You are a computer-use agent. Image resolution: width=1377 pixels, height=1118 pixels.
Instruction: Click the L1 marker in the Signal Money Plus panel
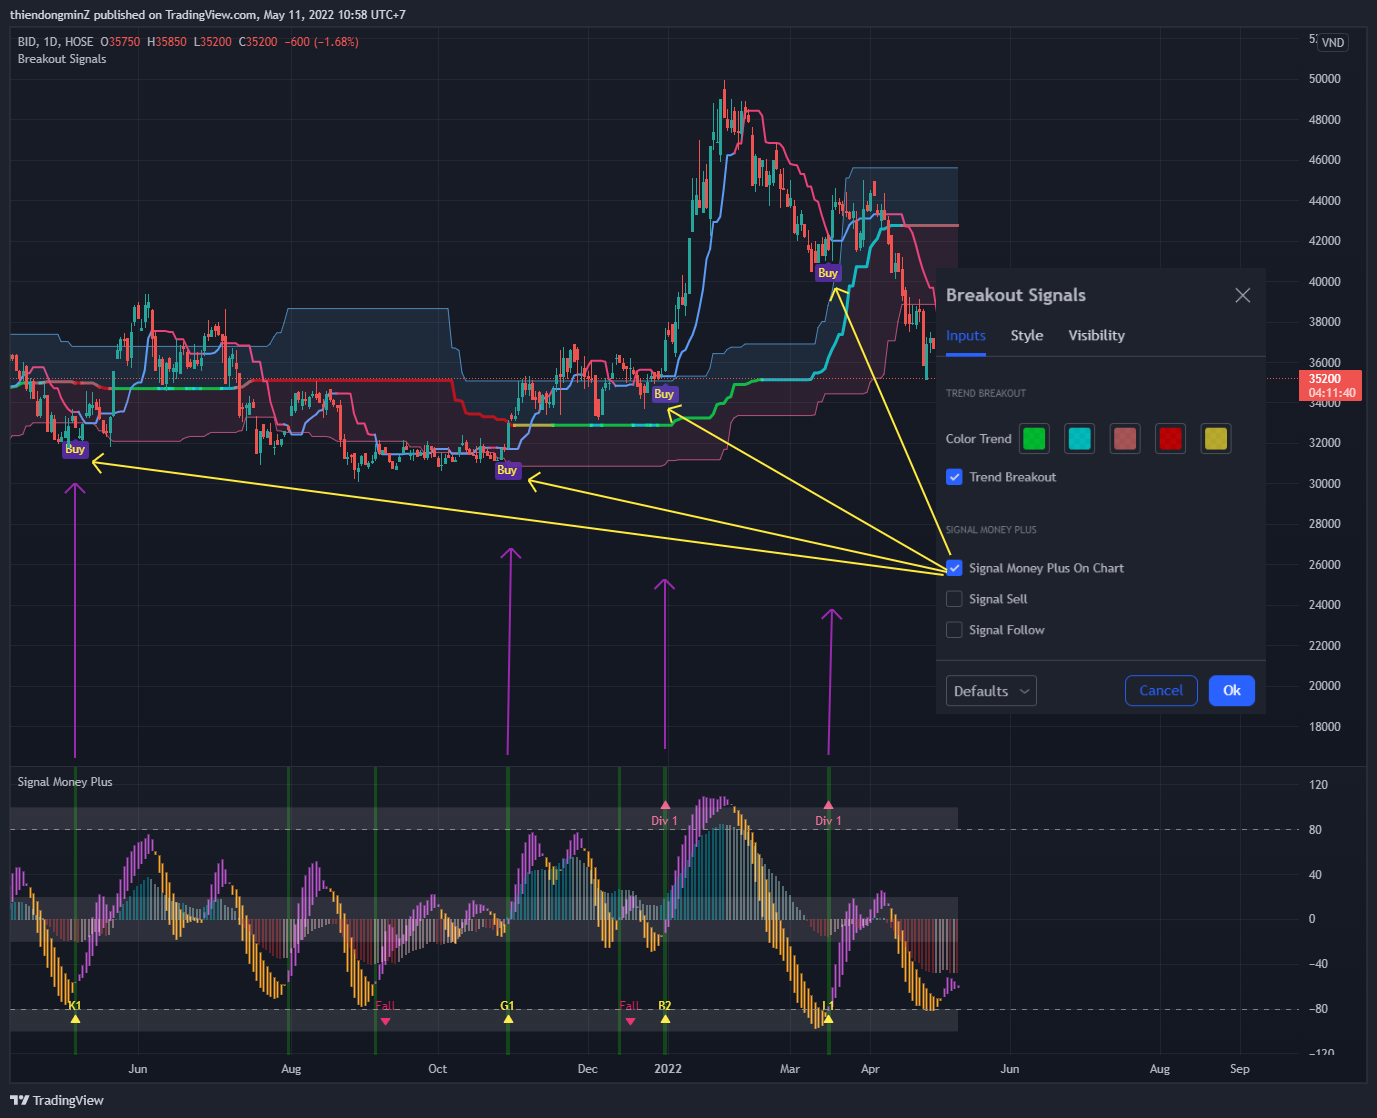pyautogui.click(x=828, y=1019)
